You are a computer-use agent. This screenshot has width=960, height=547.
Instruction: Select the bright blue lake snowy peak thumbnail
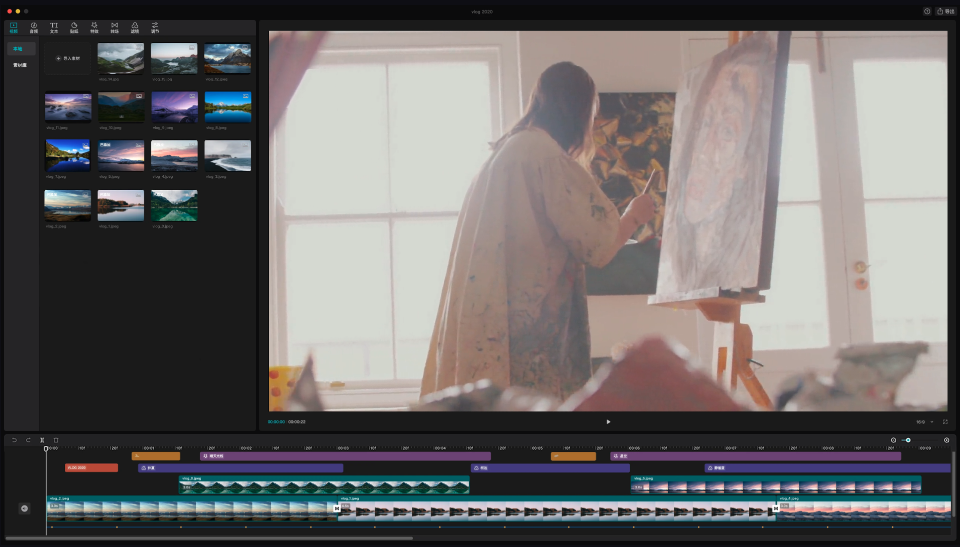[x=228, y=107]
